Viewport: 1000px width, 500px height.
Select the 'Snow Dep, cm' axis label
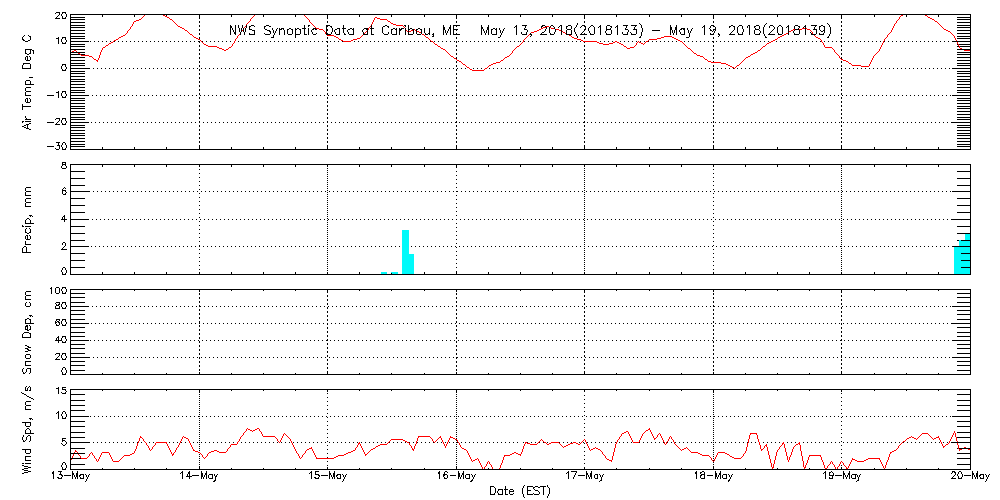point(27,332)
